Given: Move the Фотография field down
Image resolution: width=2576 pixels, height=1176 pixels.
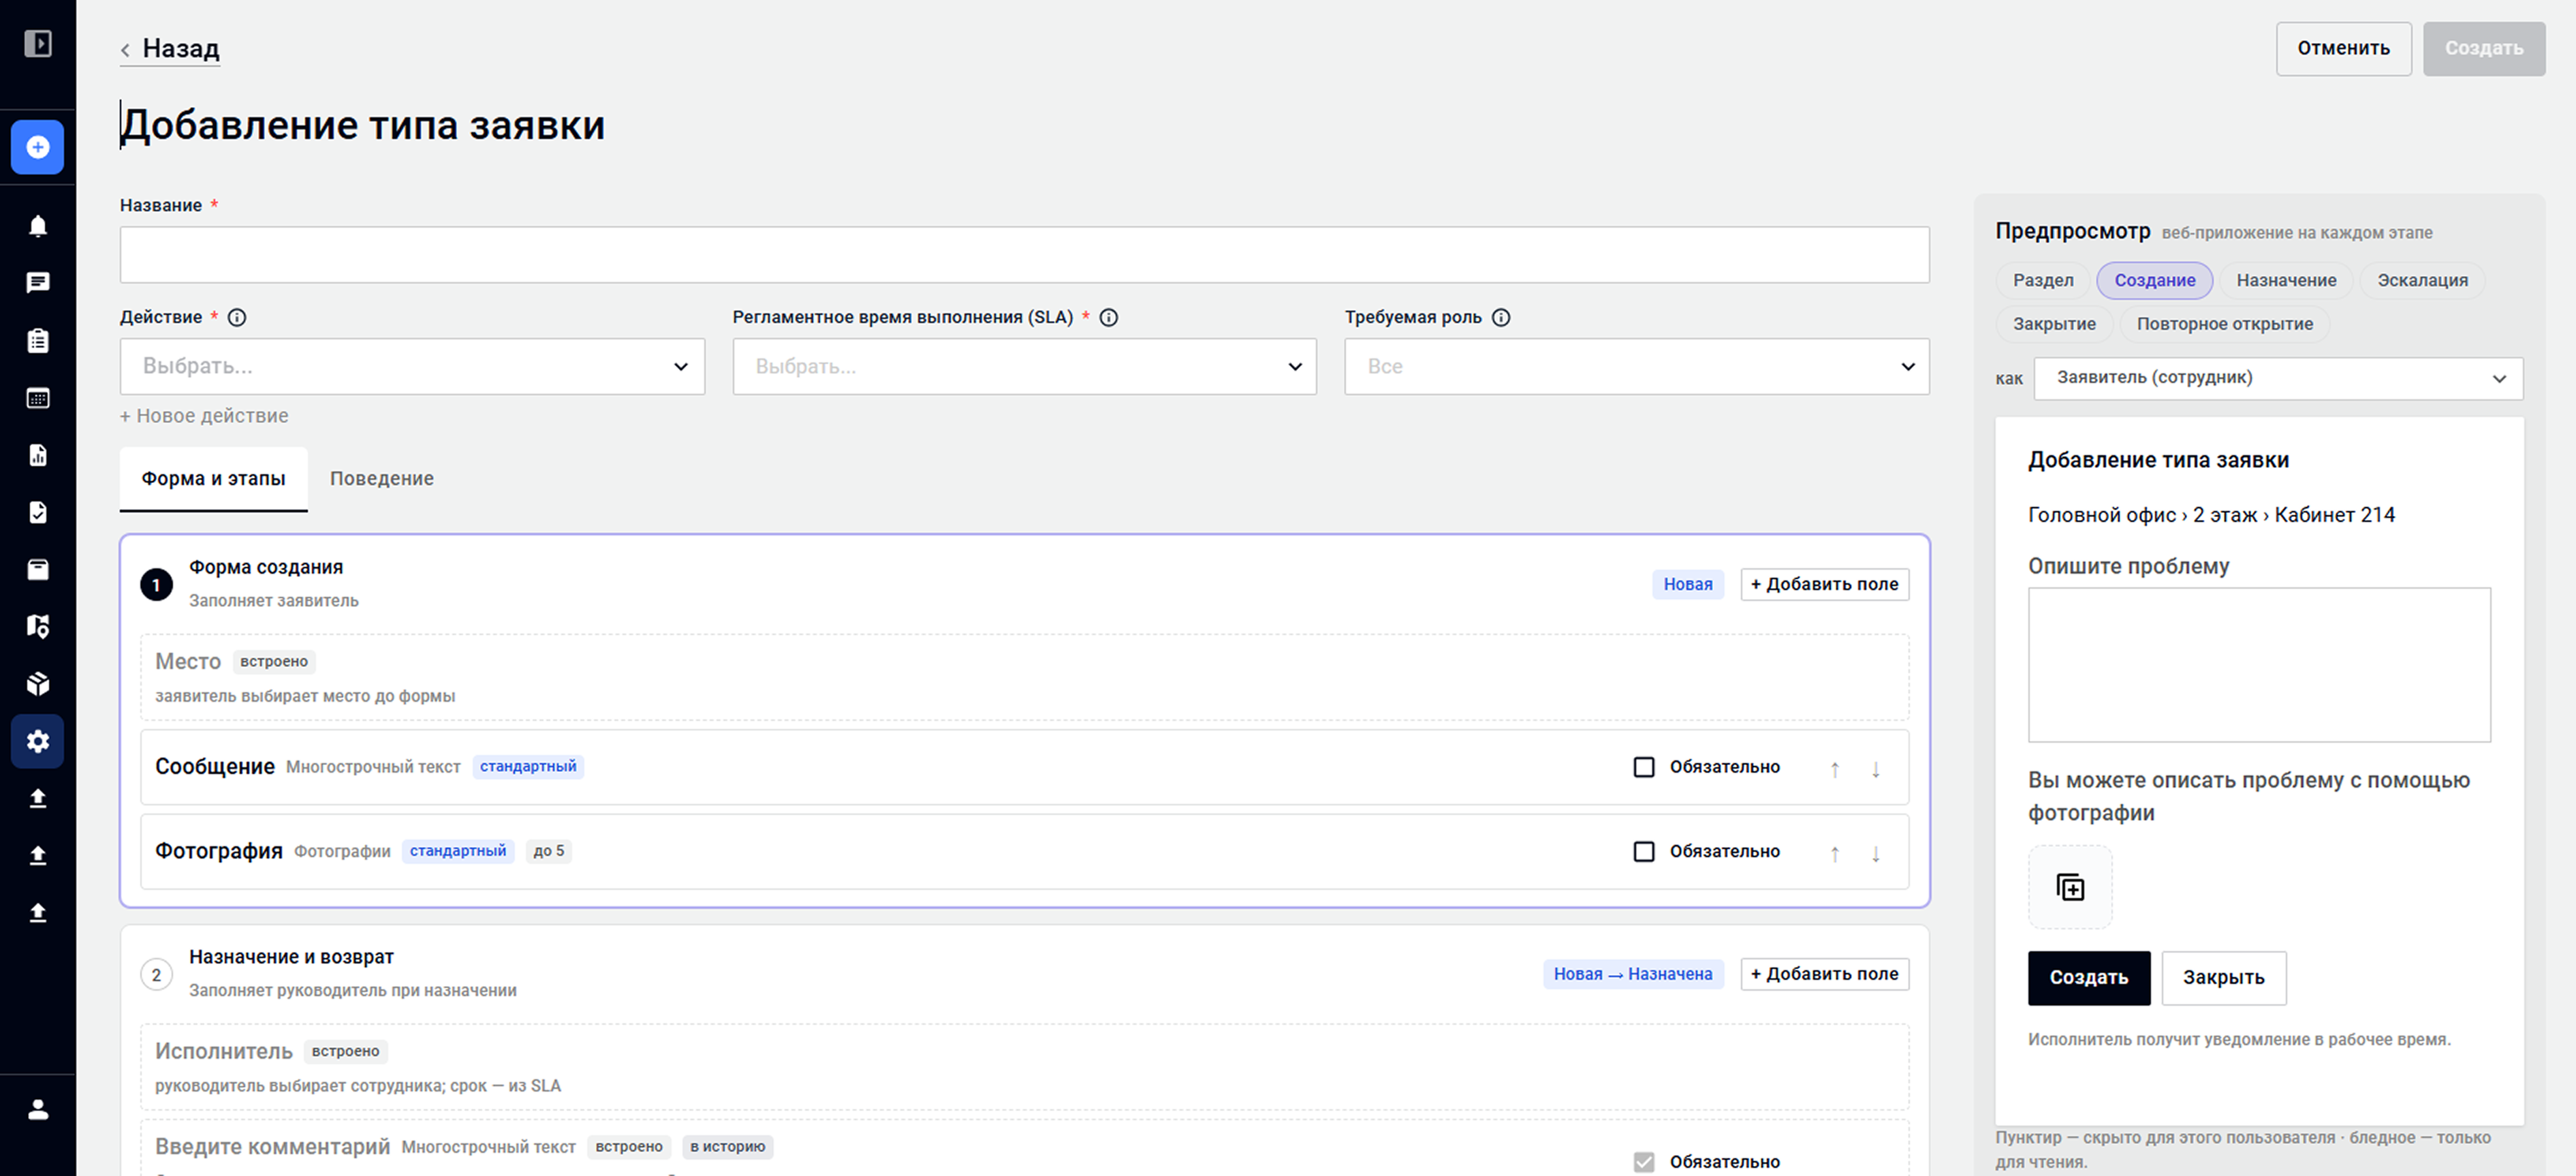Looking at the screenshot, I should point(1876,853).
